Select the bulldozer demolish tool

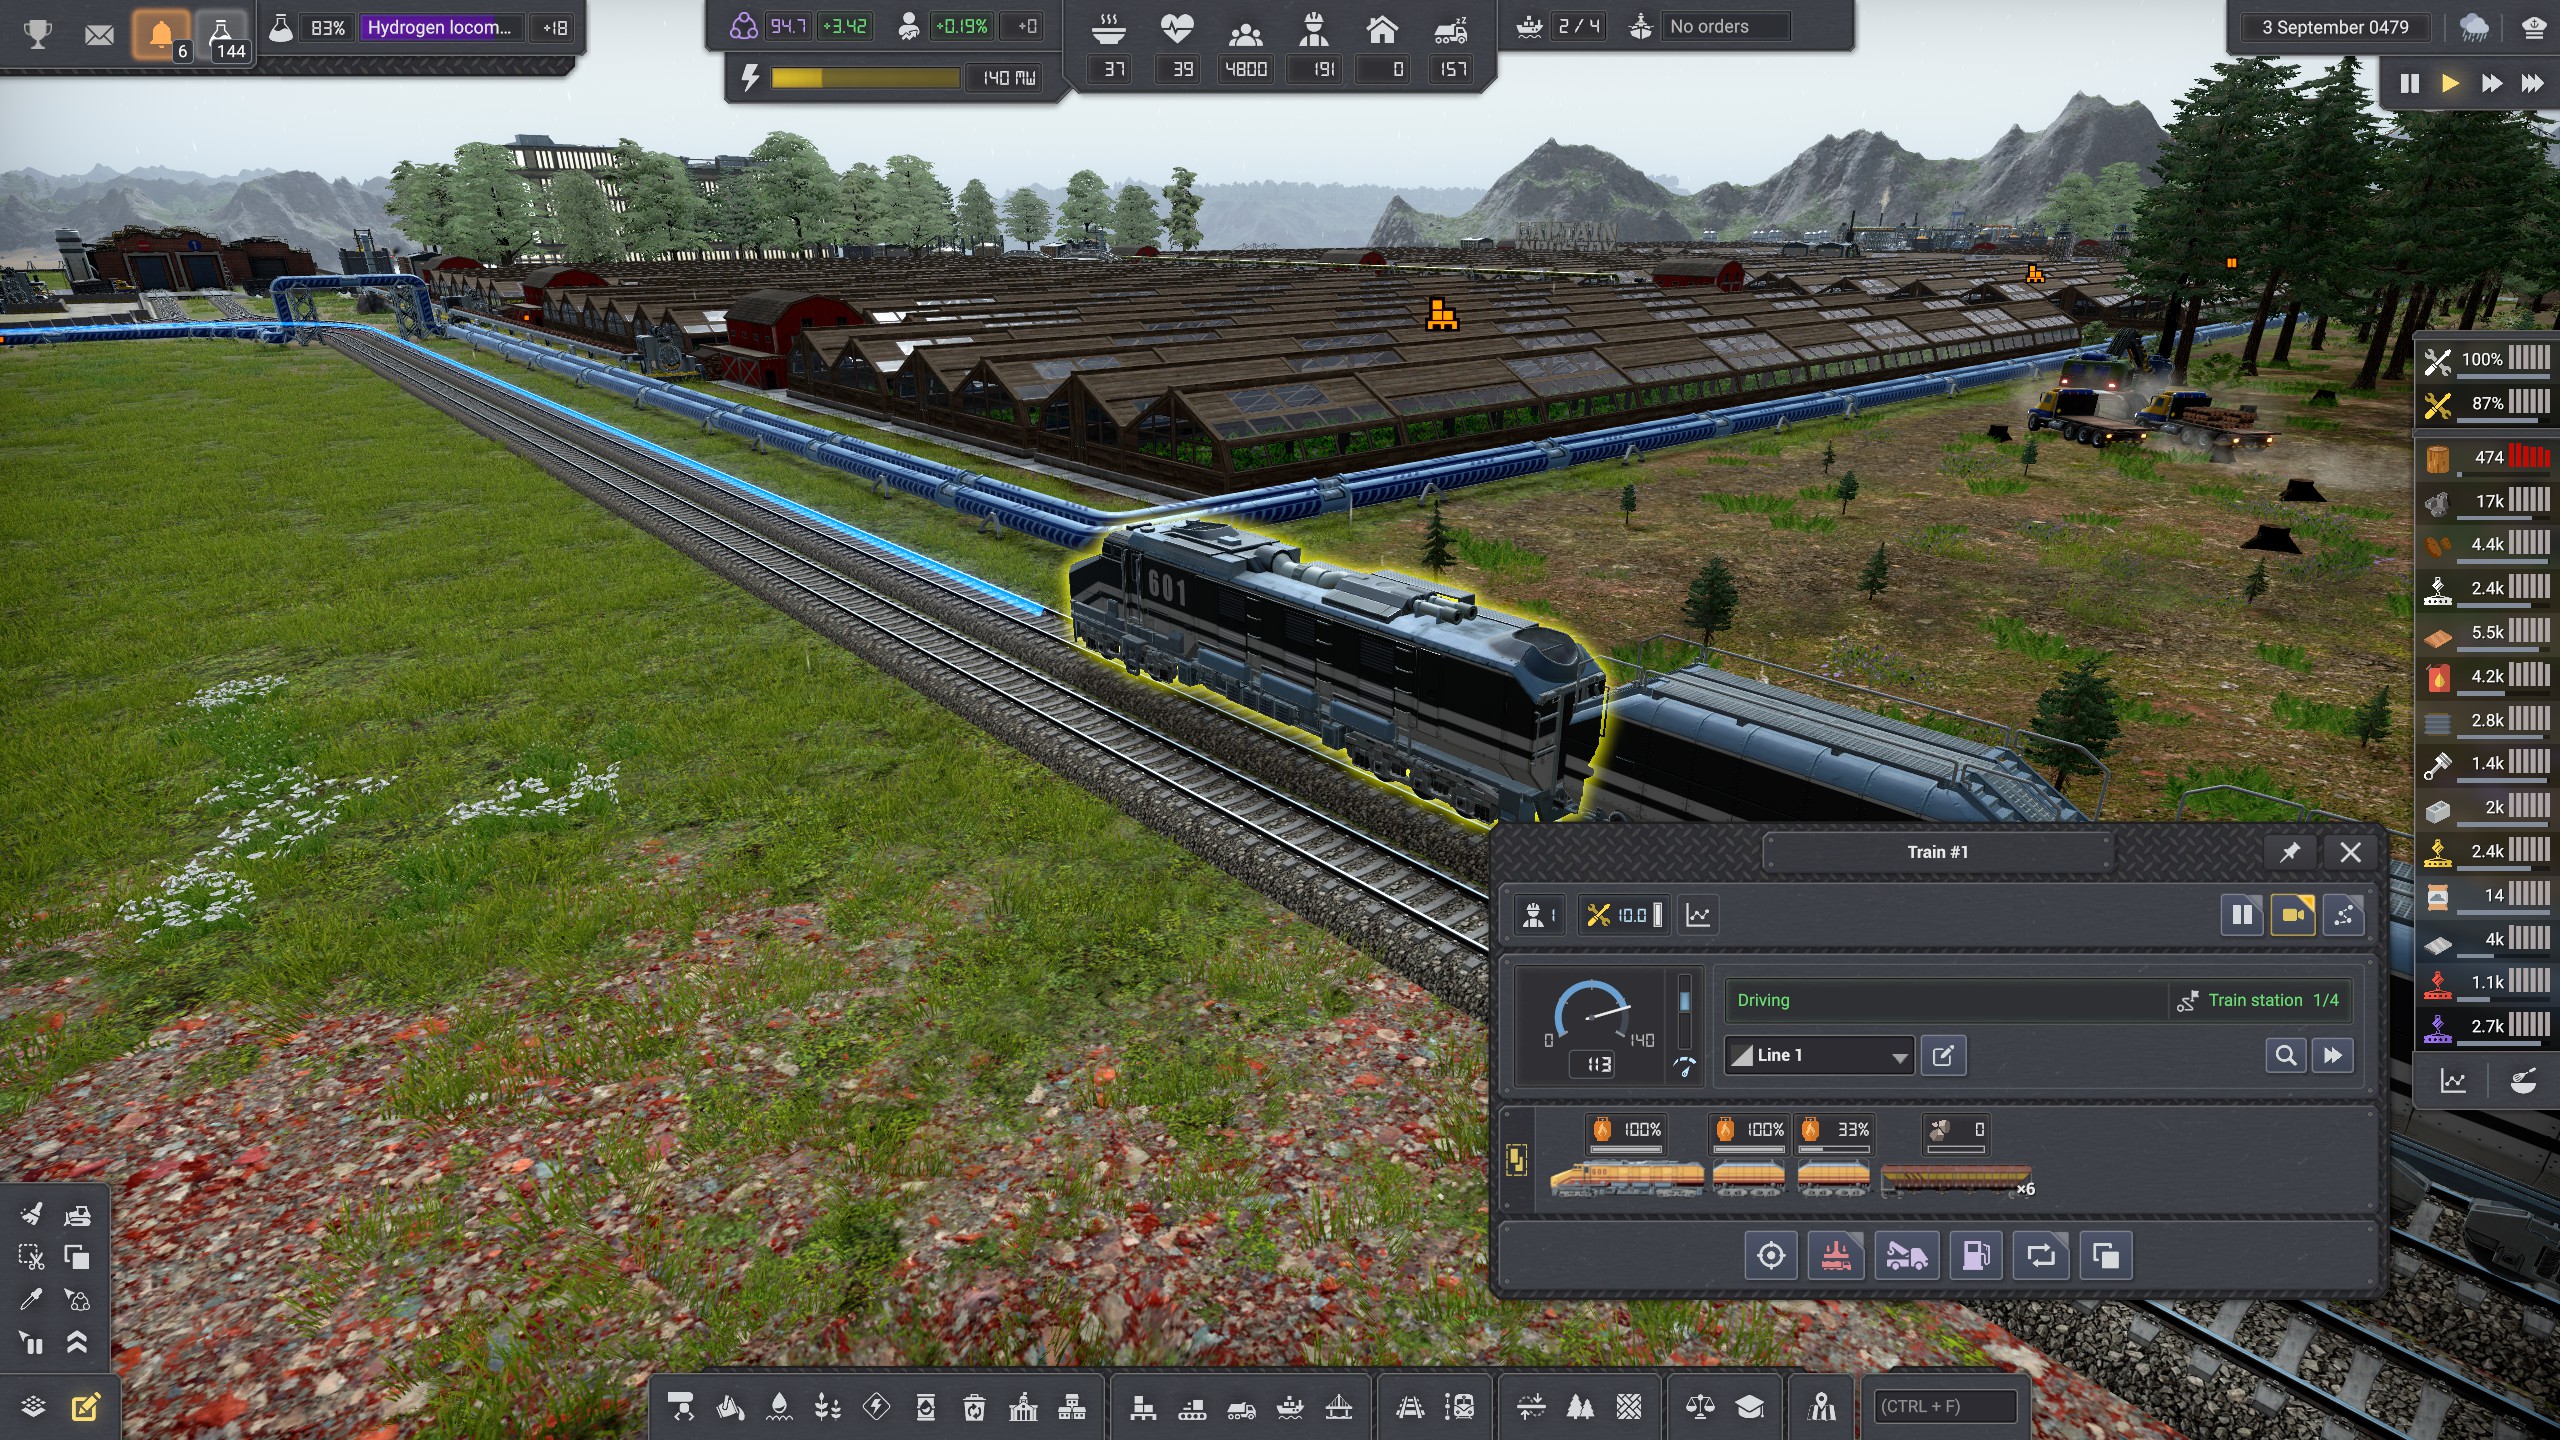(77, 1215)
